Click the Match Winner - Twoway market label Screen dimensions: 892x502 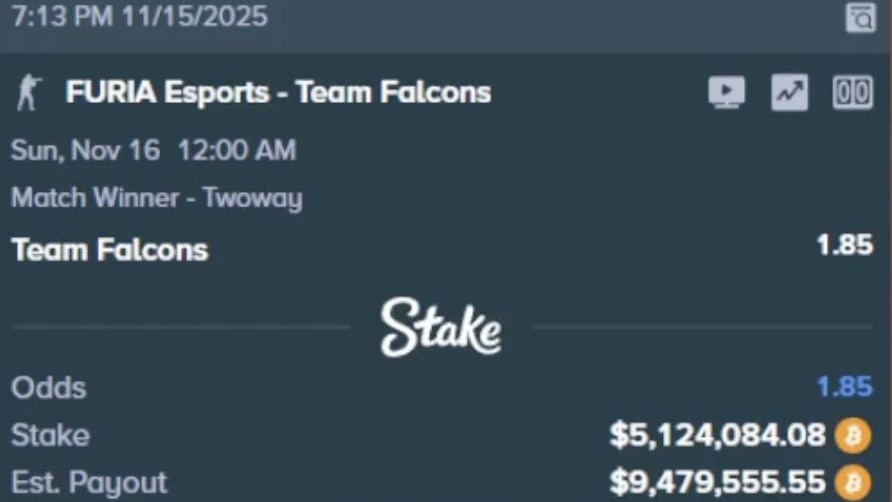[x=156, y=197]
